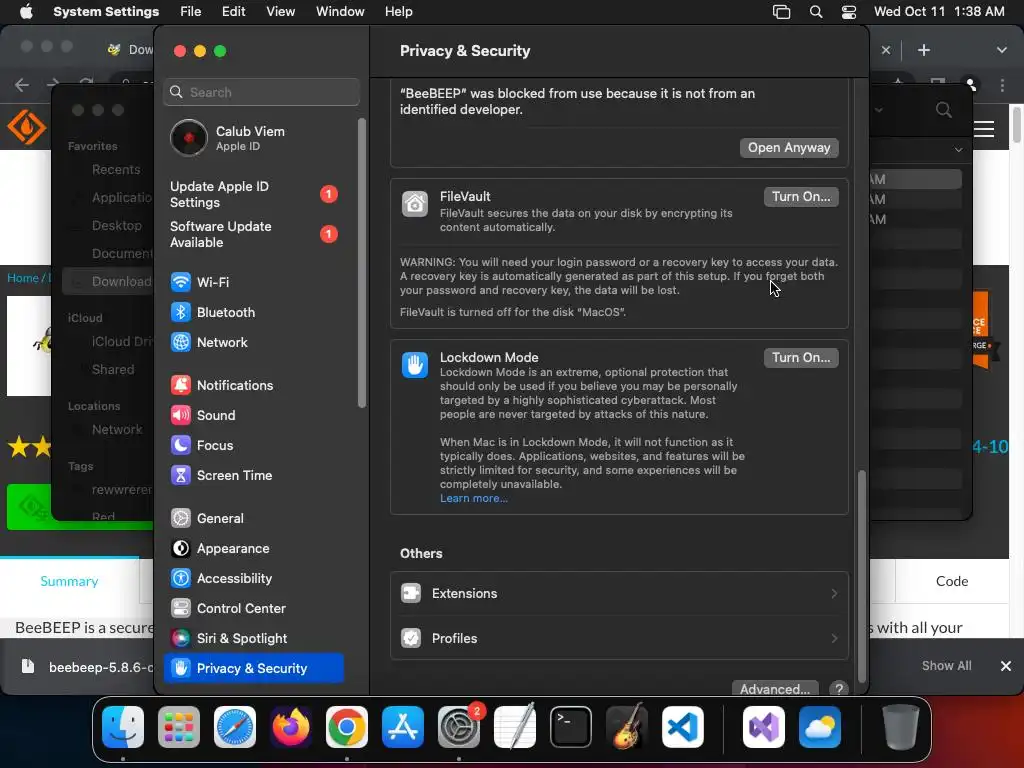The width and height of the screenshot is (1024, 768).
Task: Open GarageBand from Dock
Action: 627,727
